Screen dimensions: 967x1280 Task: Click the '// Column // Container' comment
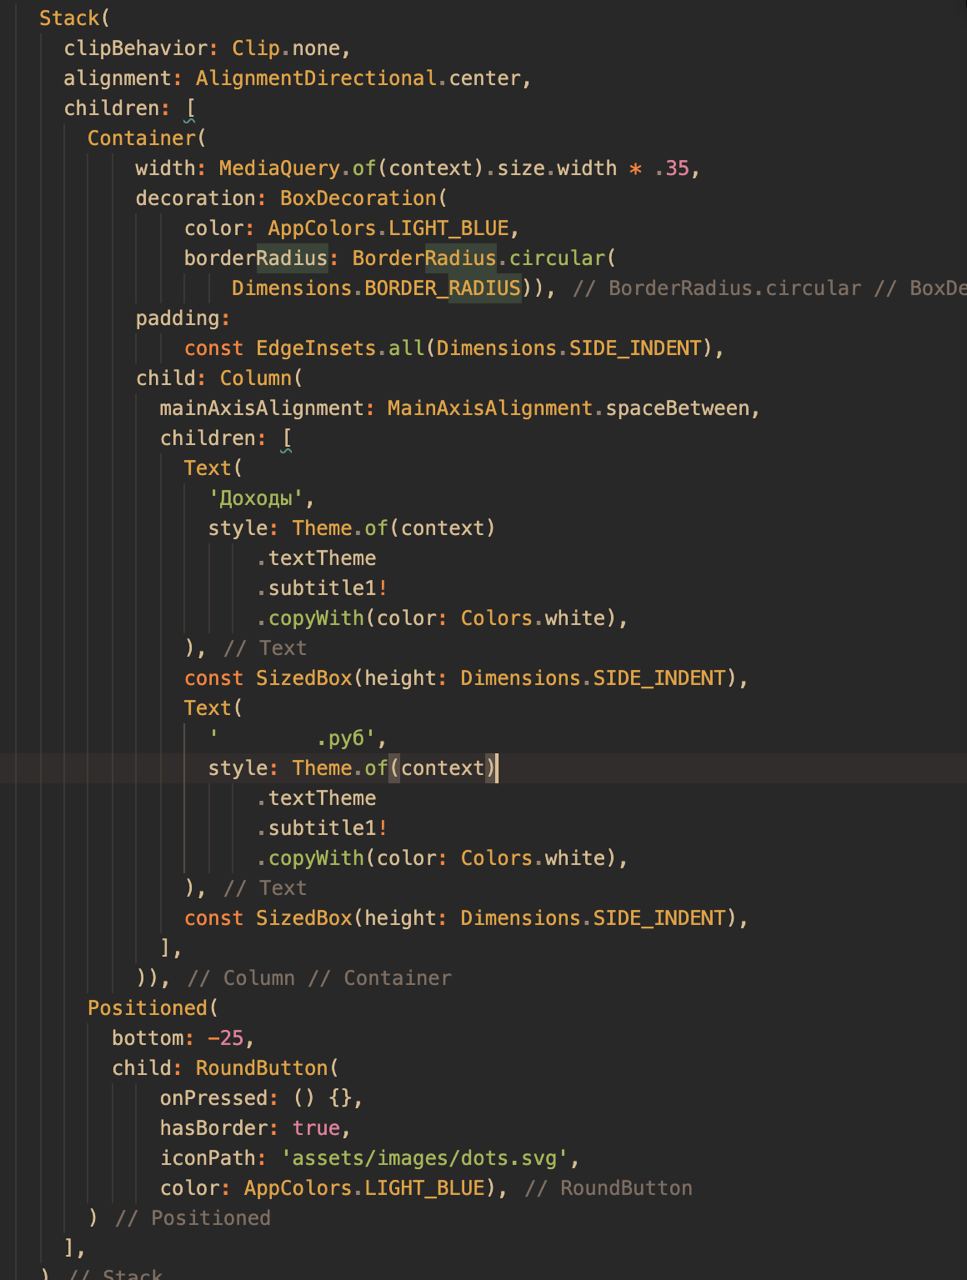coord(320,978)
